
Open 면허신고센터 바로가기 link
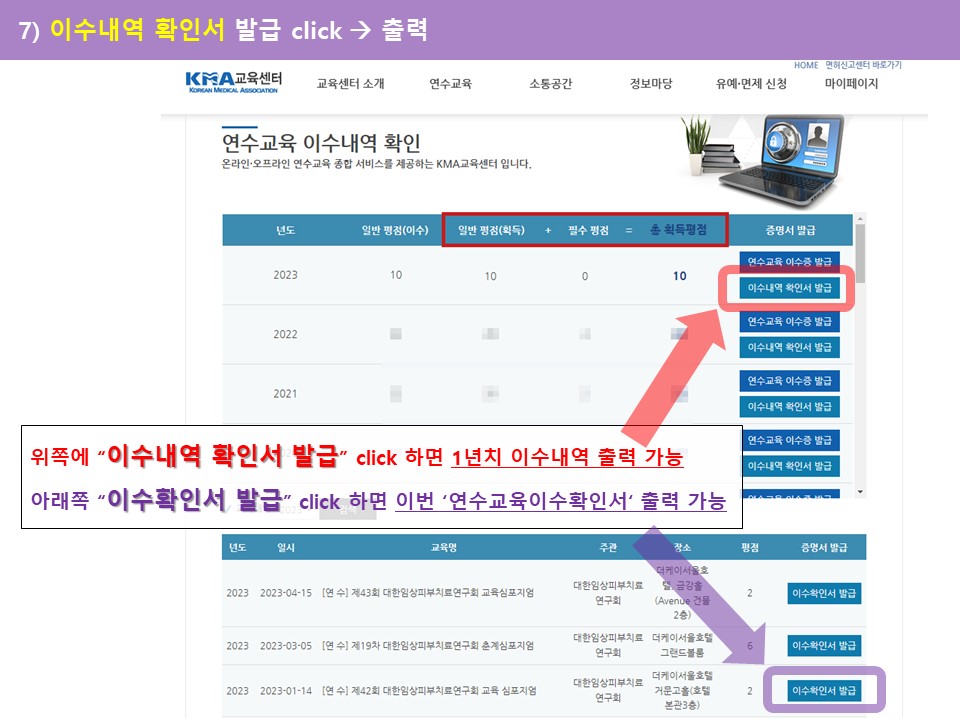click(x=863, y=65)
